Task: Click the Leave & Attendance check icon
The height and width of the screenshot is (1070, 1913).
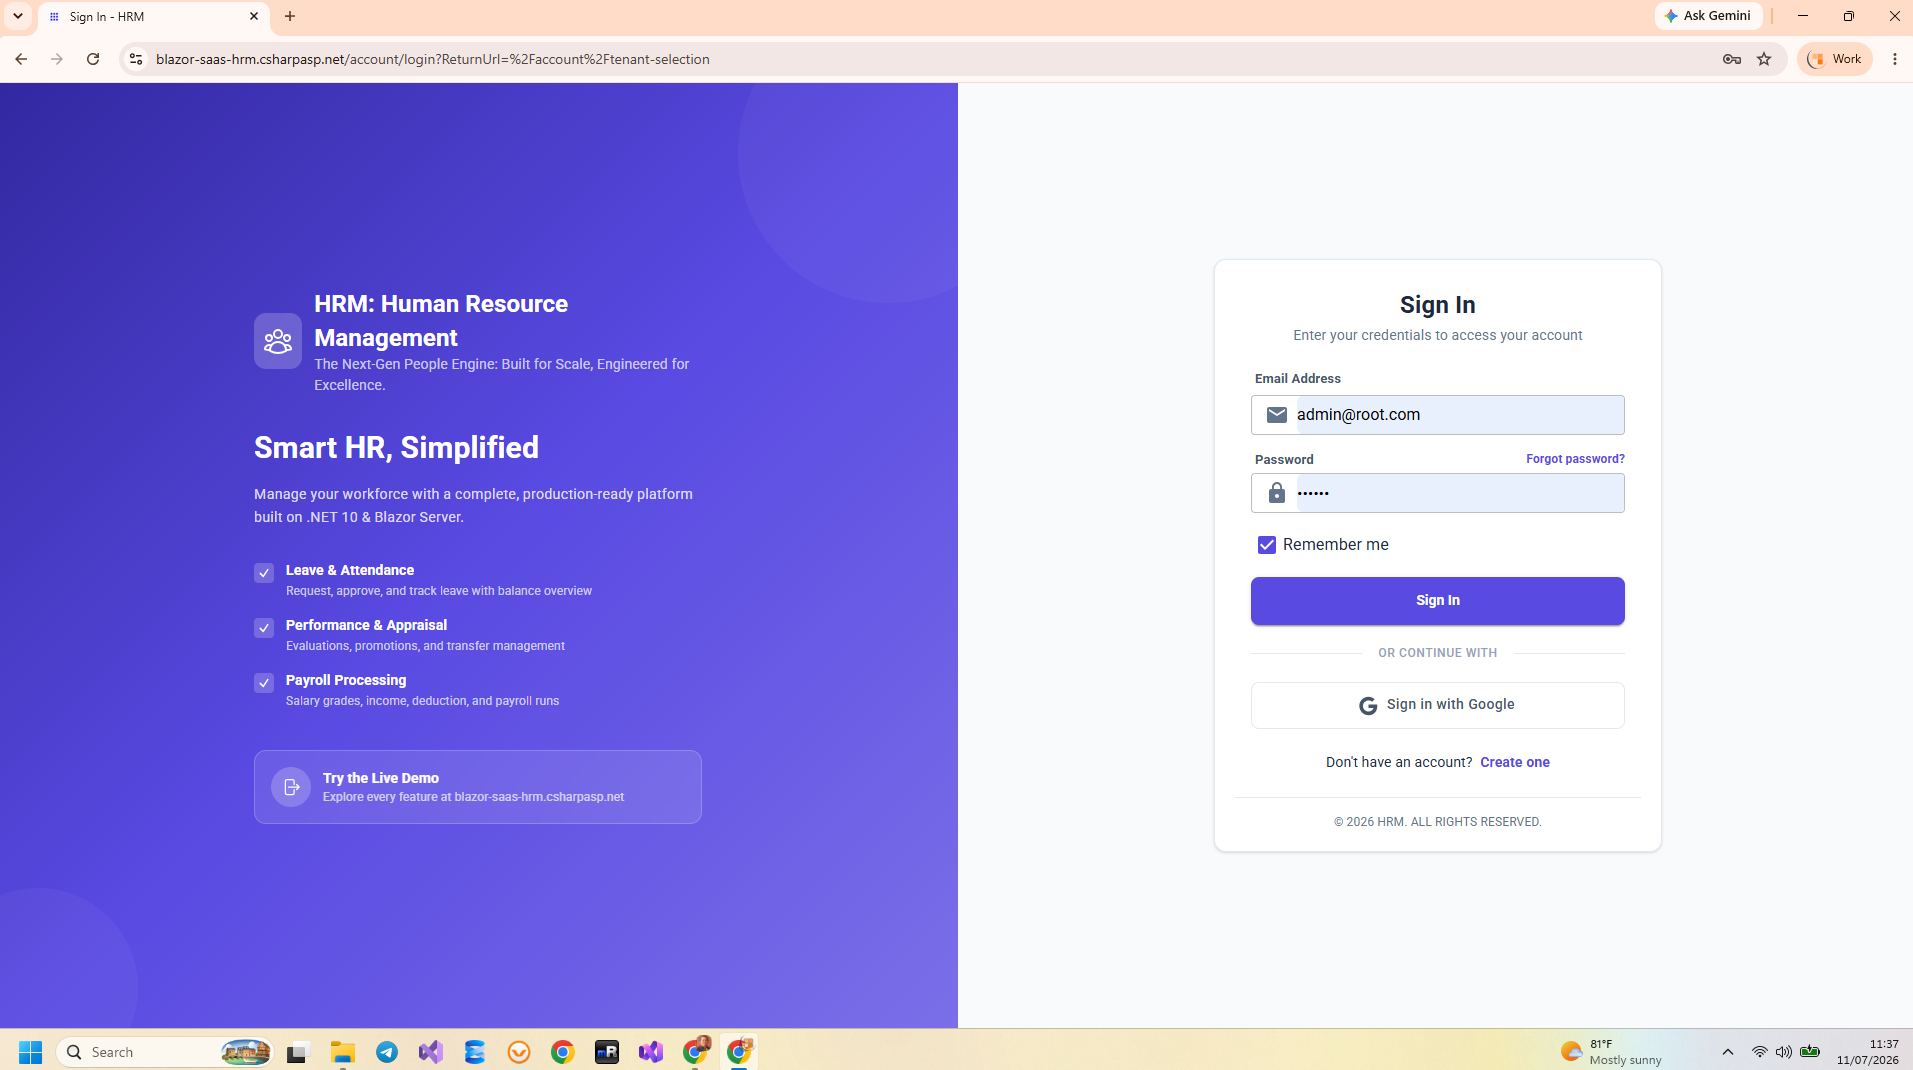Action: [x=264, y=573]
